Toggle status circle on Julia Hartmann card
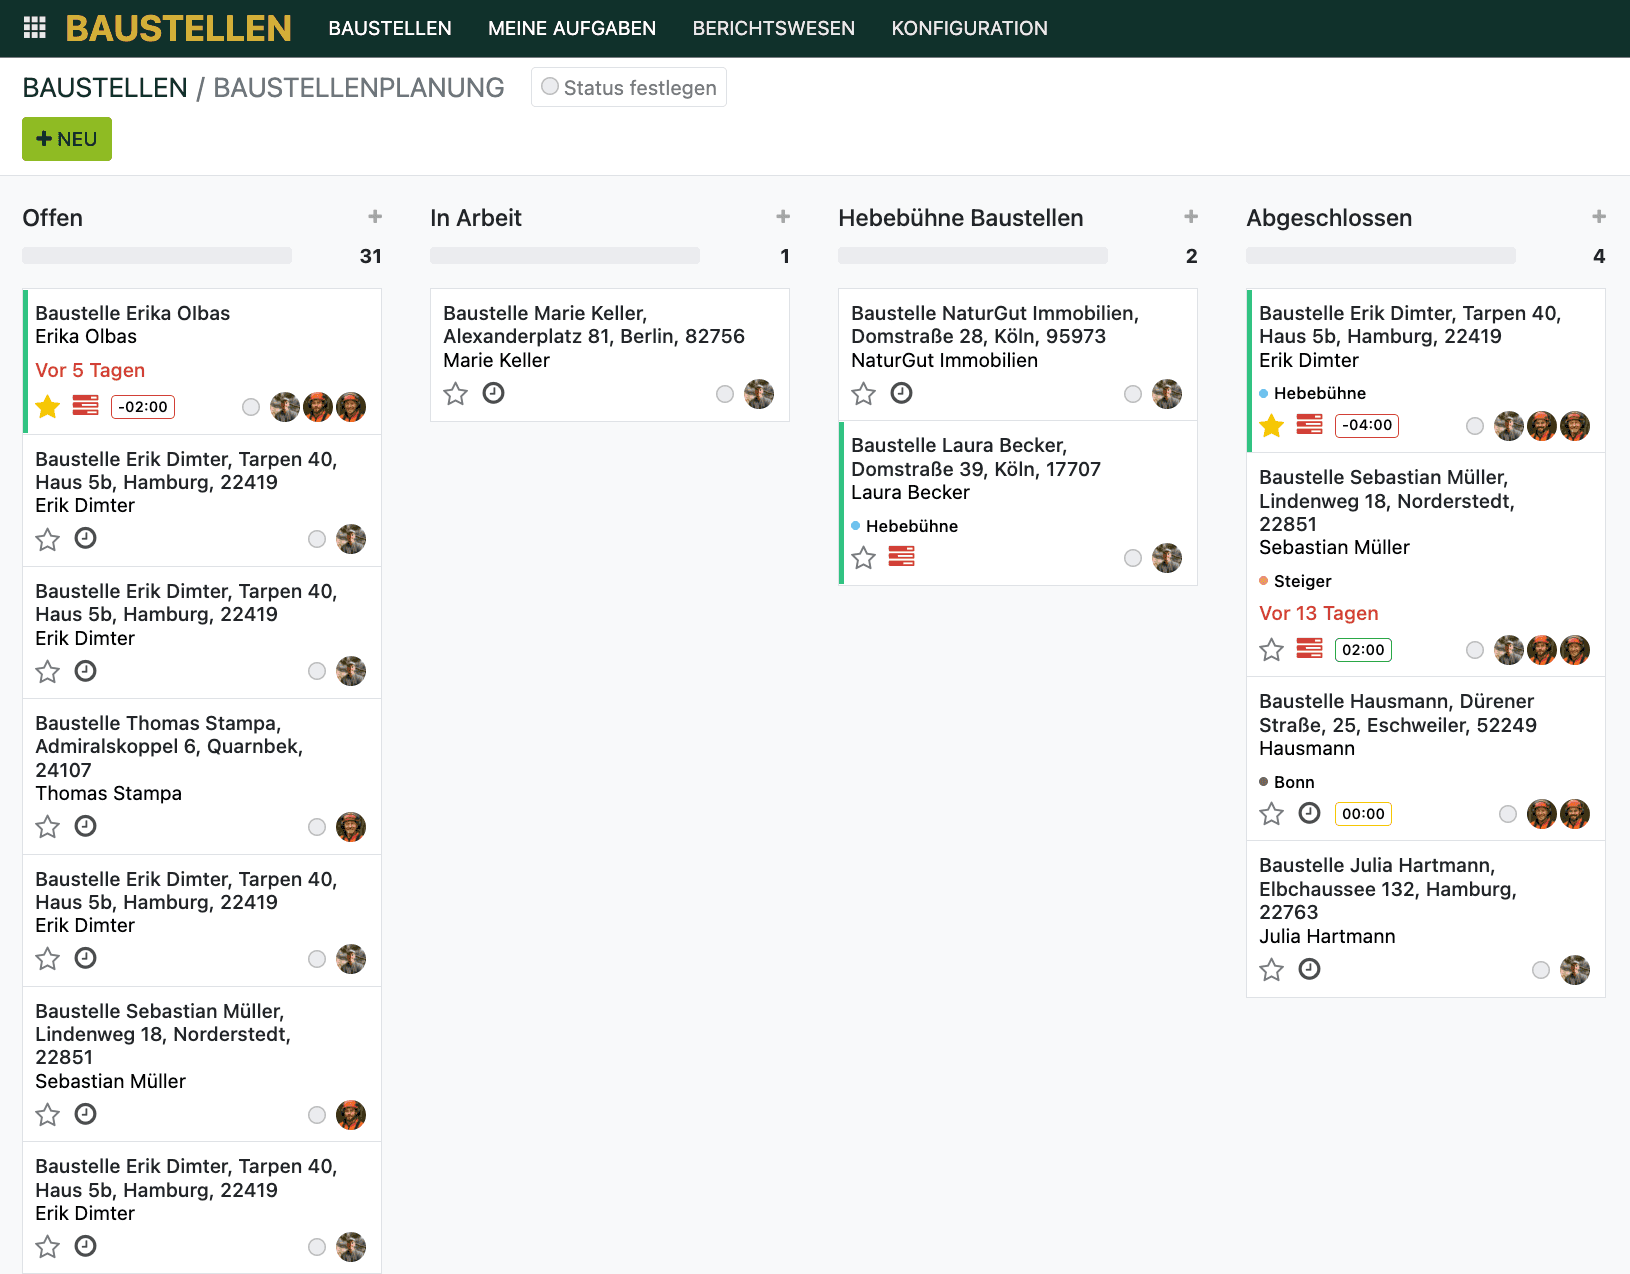1630x1274 pixels. [1541, 970]
